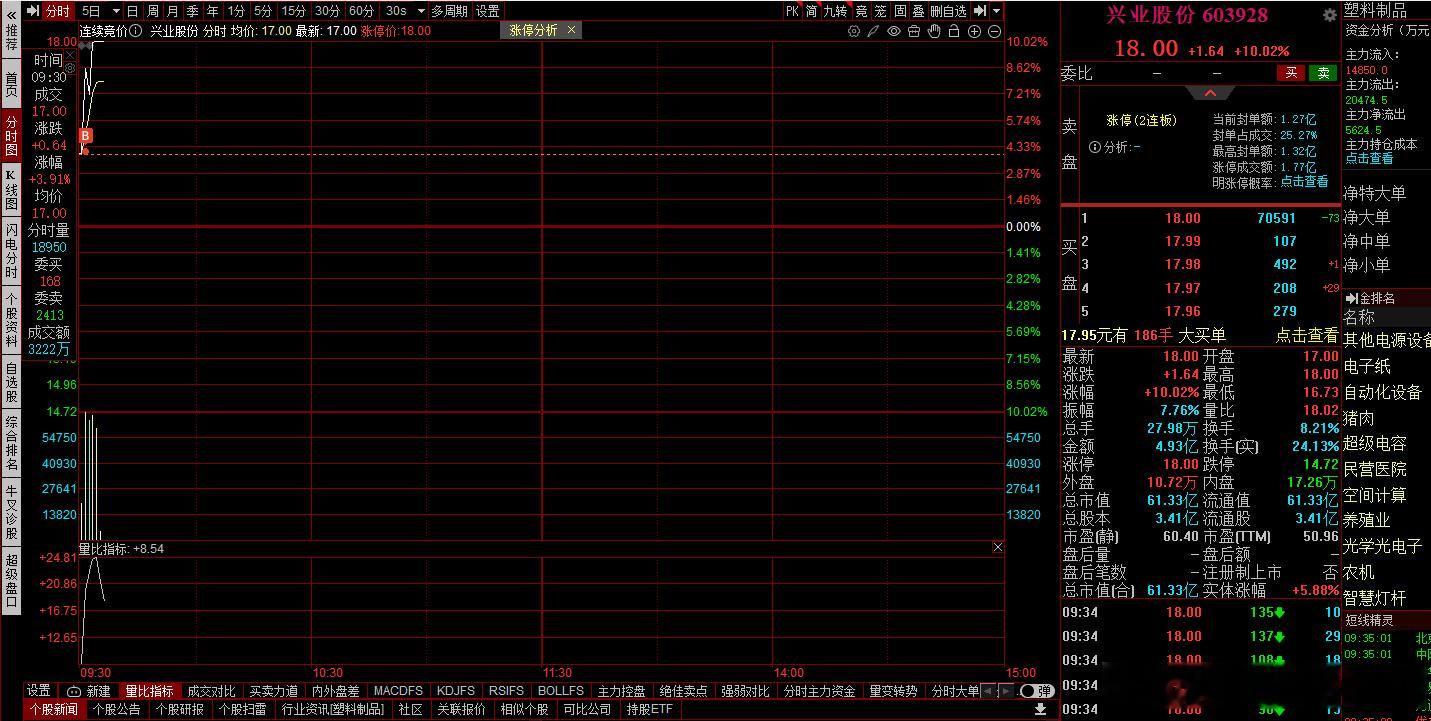Viewport: 1431px width, 721px height.
Task: Toggle the lock icon in chart toolbar
Action: (x=954, y=31)
